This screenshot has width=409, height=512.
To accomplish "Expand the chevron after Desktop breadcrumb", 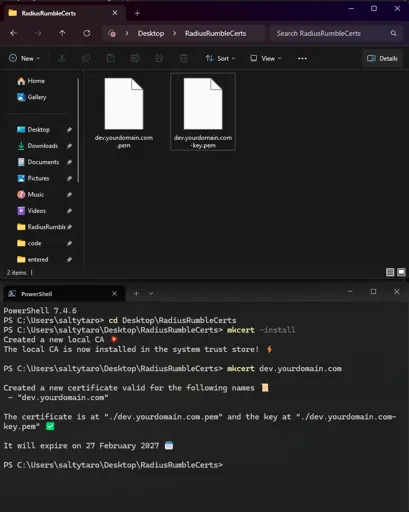I will [174, 33].
